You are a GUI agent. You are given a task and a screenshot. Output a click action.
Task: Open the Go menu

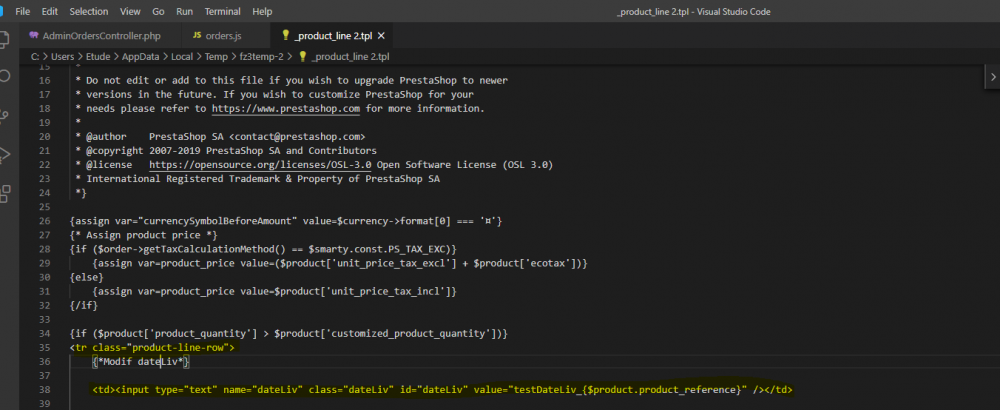158,11
